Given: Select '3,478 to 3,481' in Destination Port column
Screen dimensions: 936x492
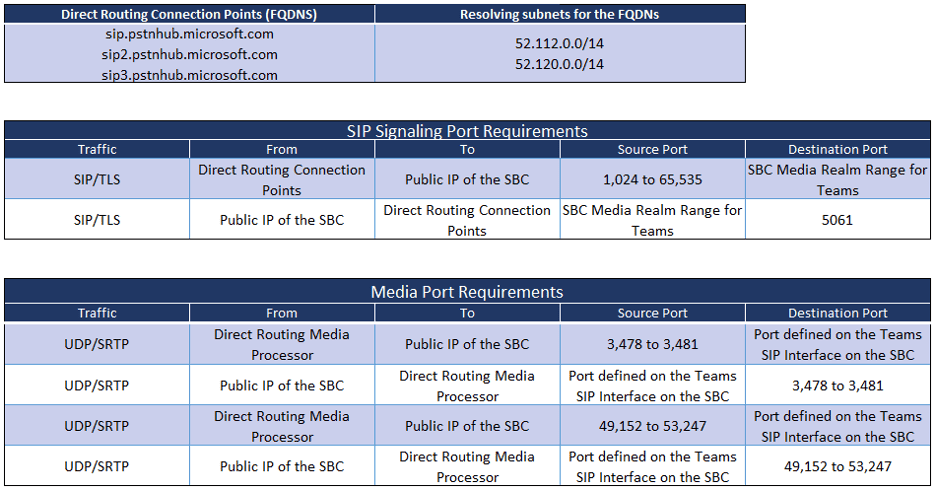Looking at the screenshot, I should (838, 386).
